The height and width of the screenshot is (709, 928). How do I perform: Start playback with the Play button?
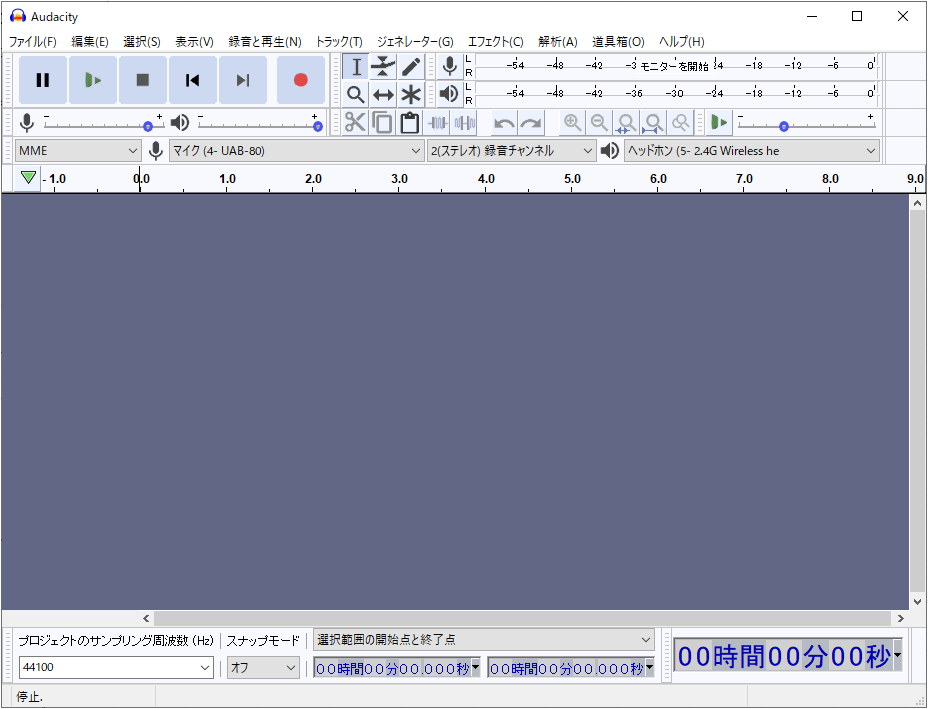tap(93, 80)
